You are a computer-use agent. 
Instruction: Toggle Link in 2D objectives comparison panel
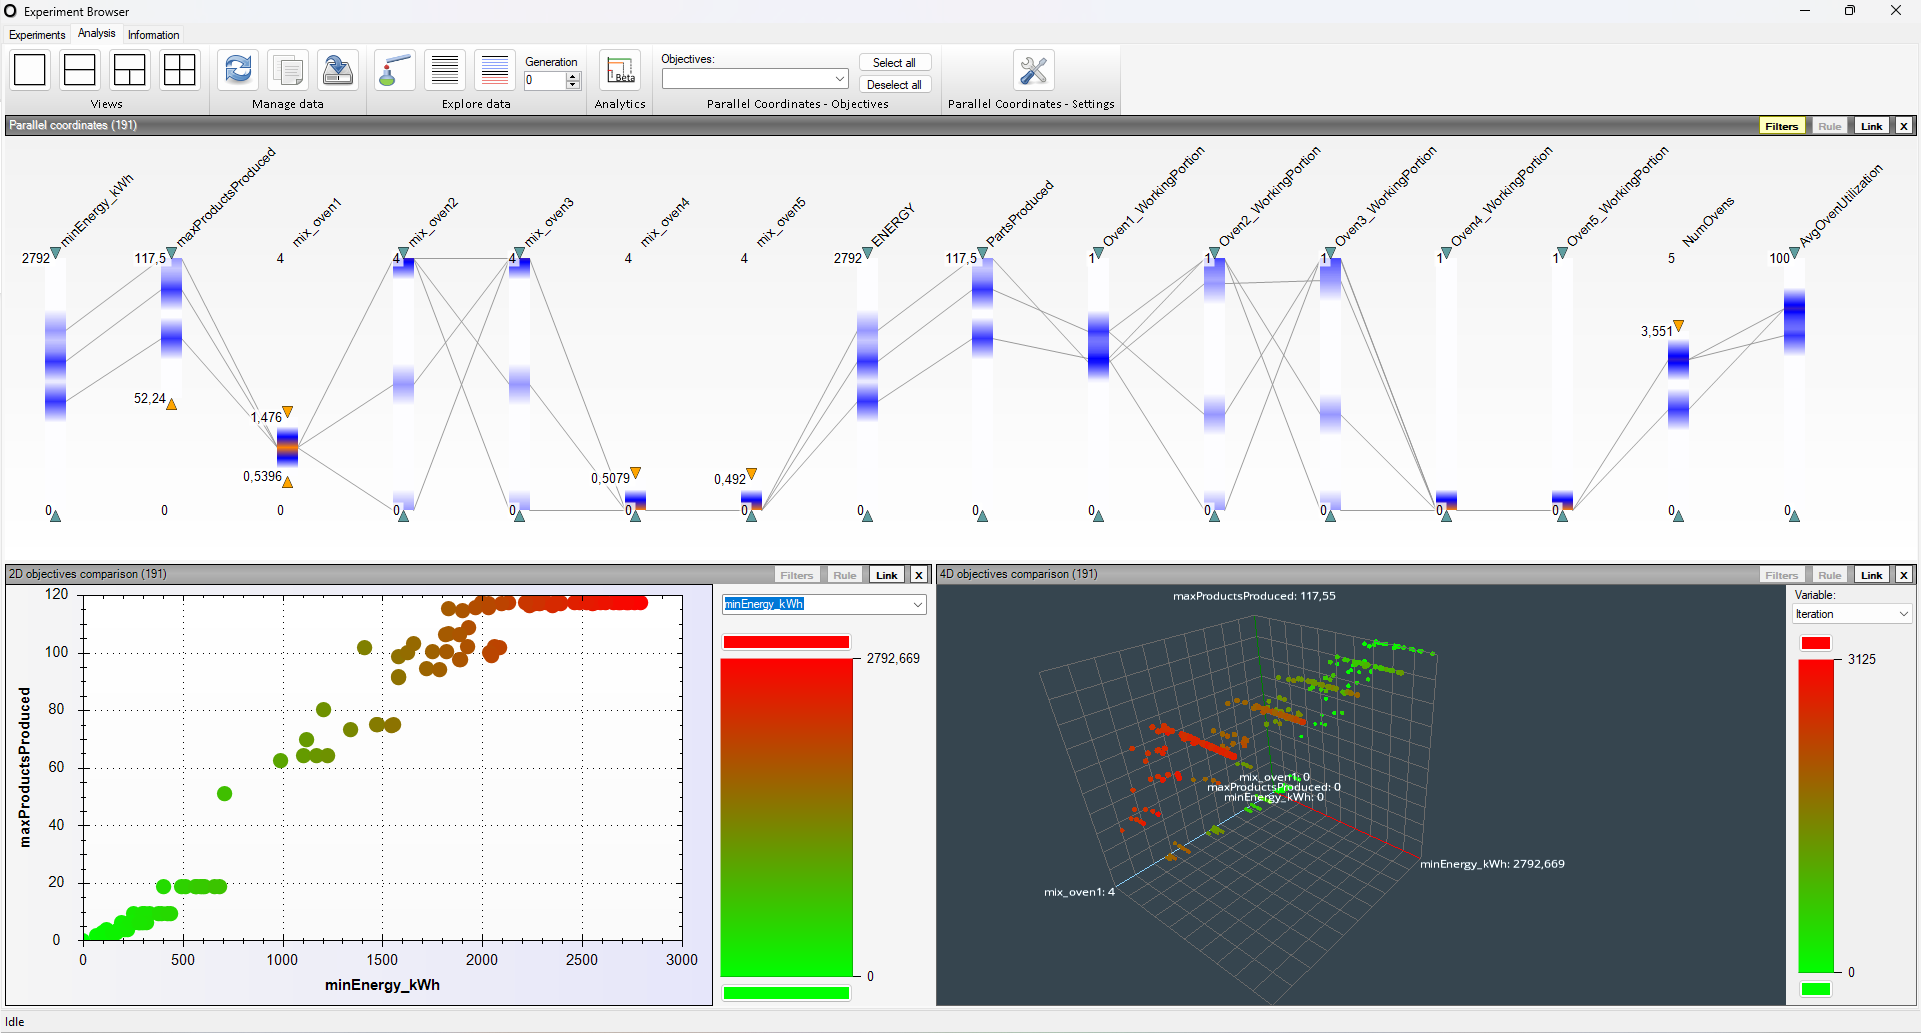(x=886, y=575)
